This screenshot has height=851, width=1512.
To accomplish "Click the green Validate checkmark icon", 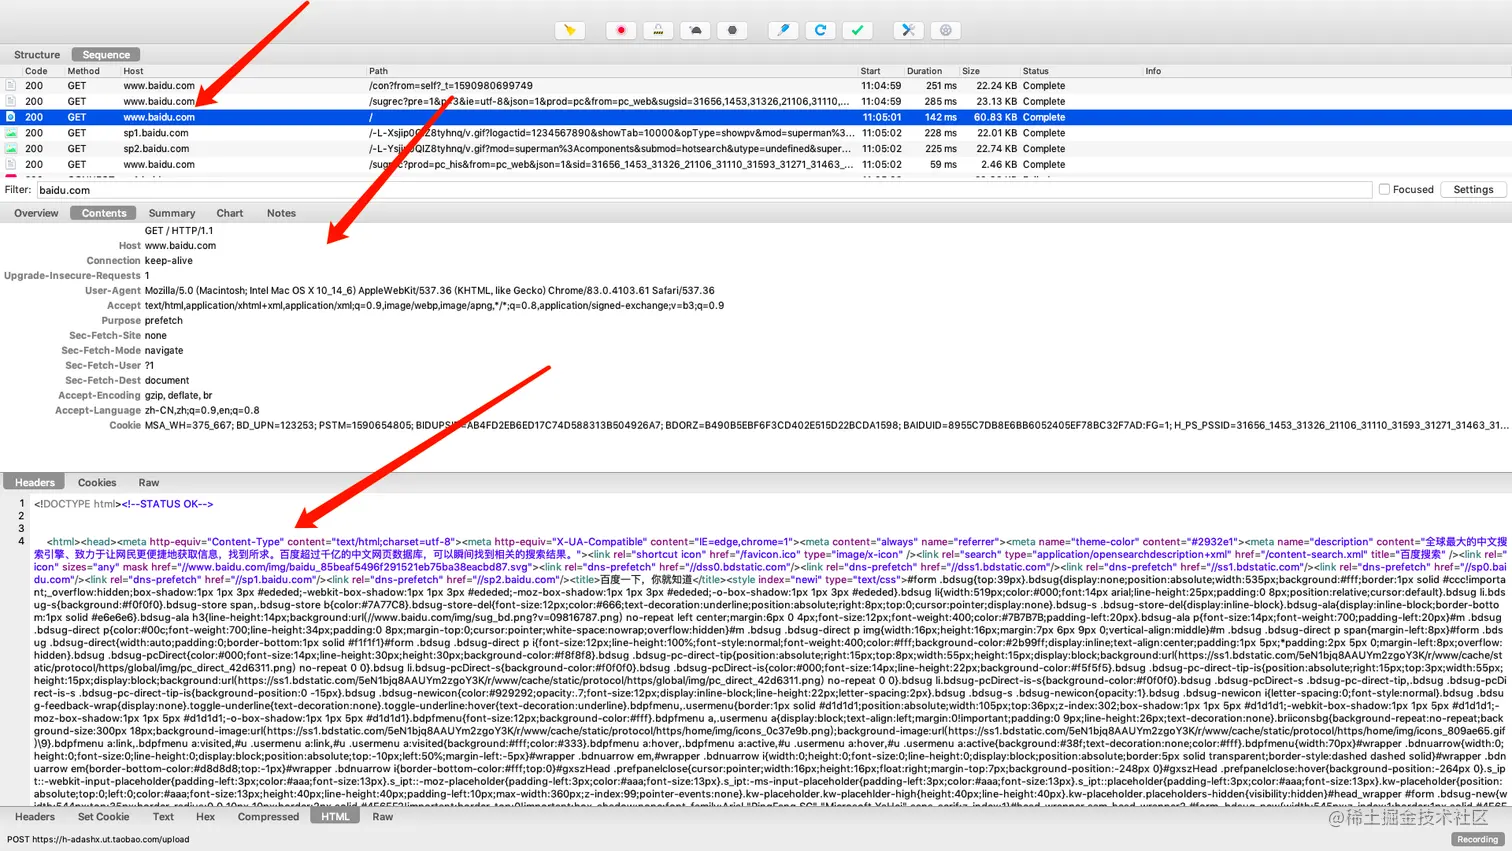I will [x=857, y=30].
